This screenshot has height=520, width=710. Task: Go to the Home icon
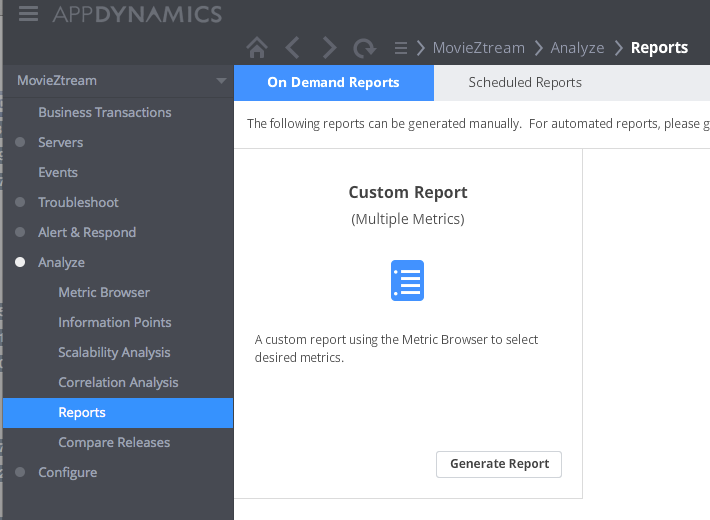pyautogui.click(x=257, y=48)
